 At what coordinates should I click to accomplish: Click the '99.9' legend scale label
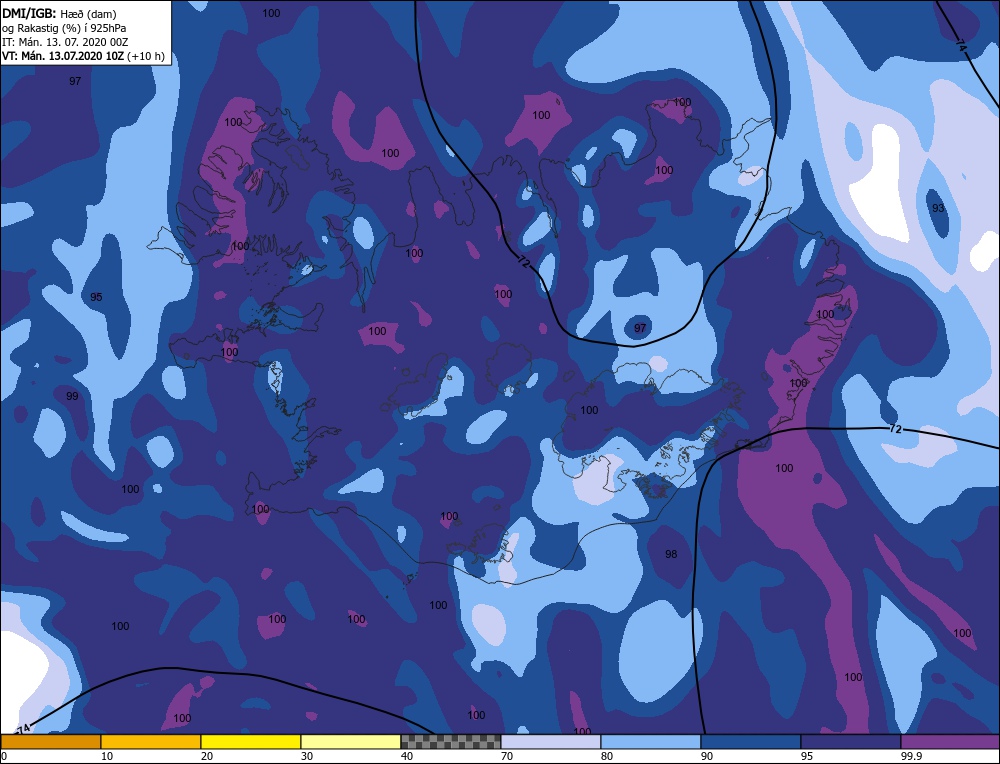click(911, 756)
